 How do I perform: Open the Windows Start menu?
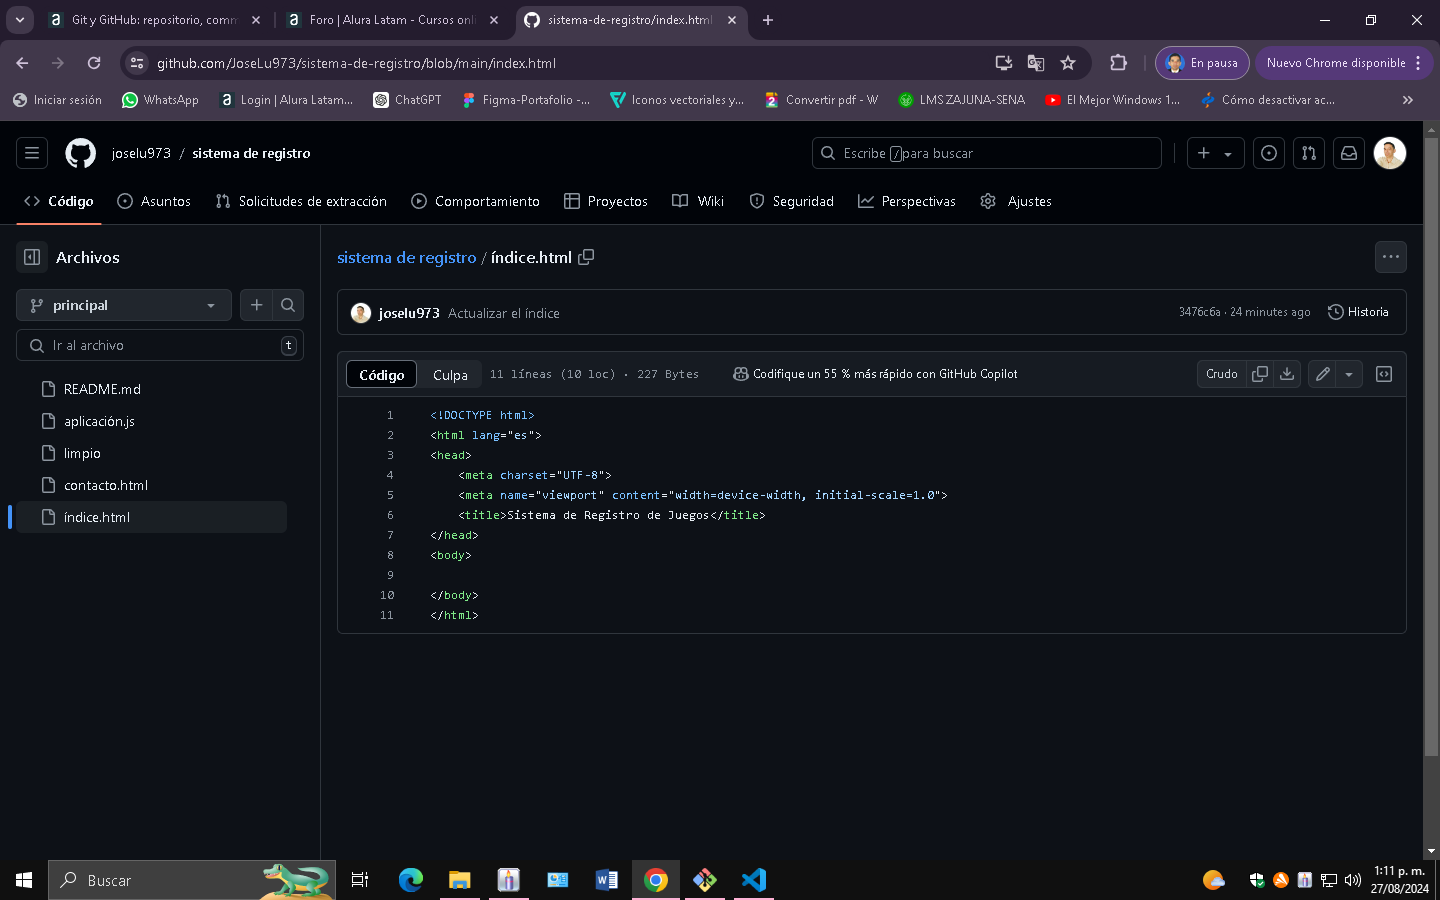point(24,880)
